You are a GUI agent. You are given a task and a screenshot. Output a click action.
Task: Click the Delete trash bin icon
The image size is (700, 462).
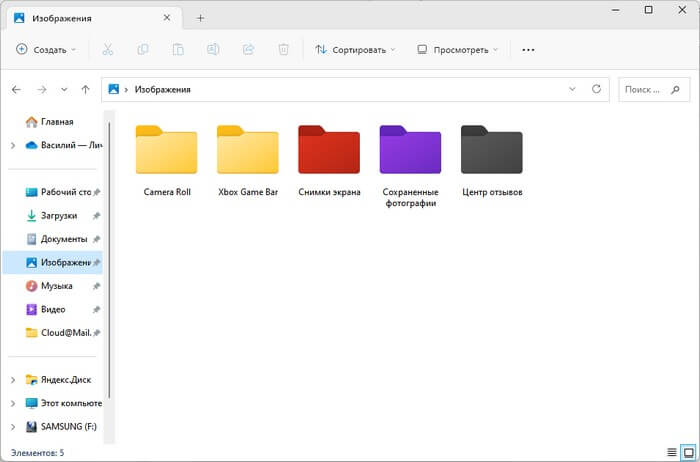284,49
